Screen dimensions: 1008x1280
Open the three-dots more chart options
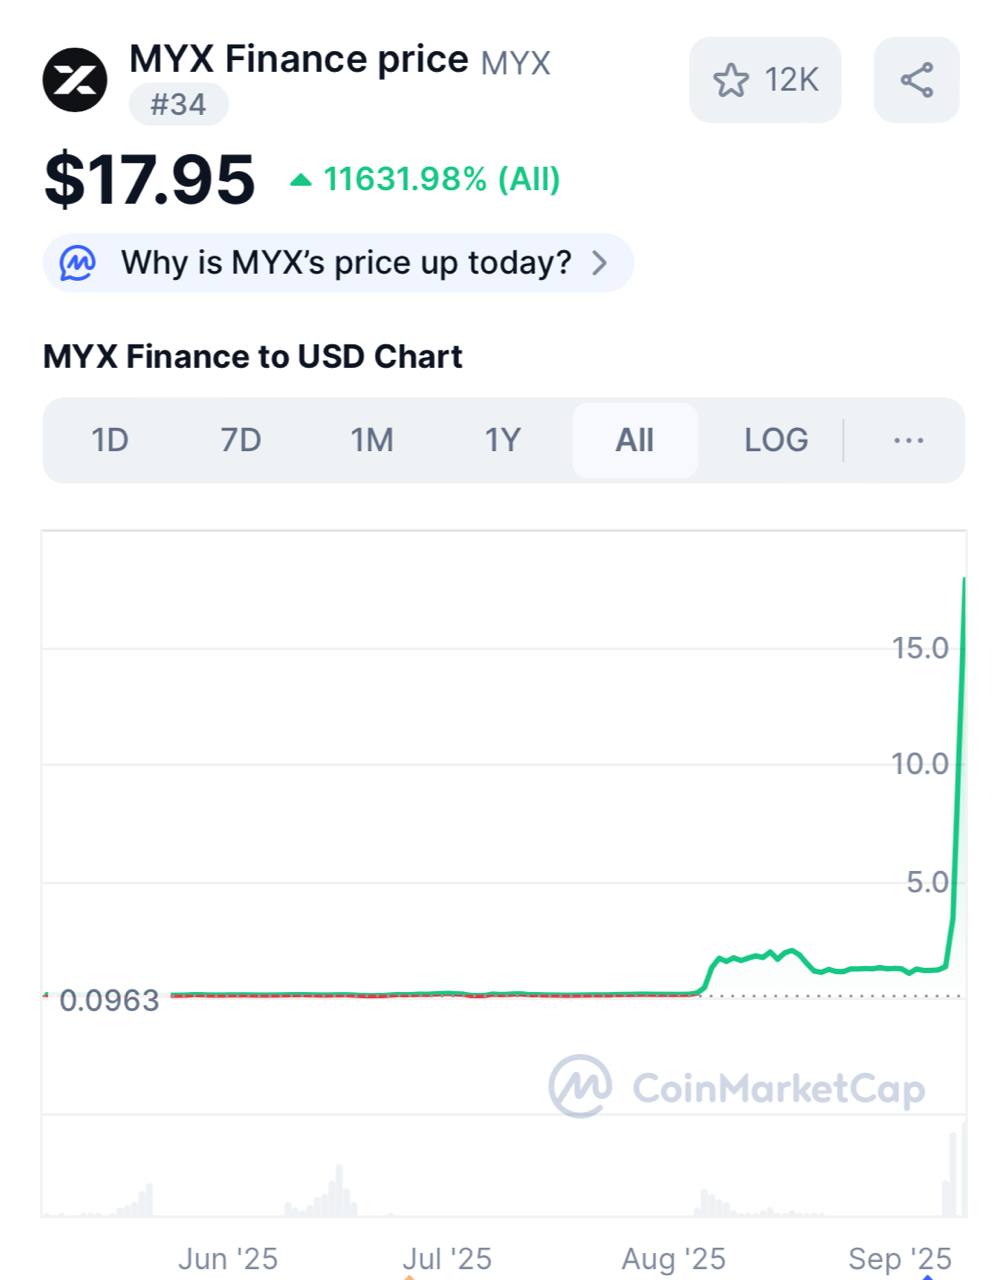tap(908, 440)
